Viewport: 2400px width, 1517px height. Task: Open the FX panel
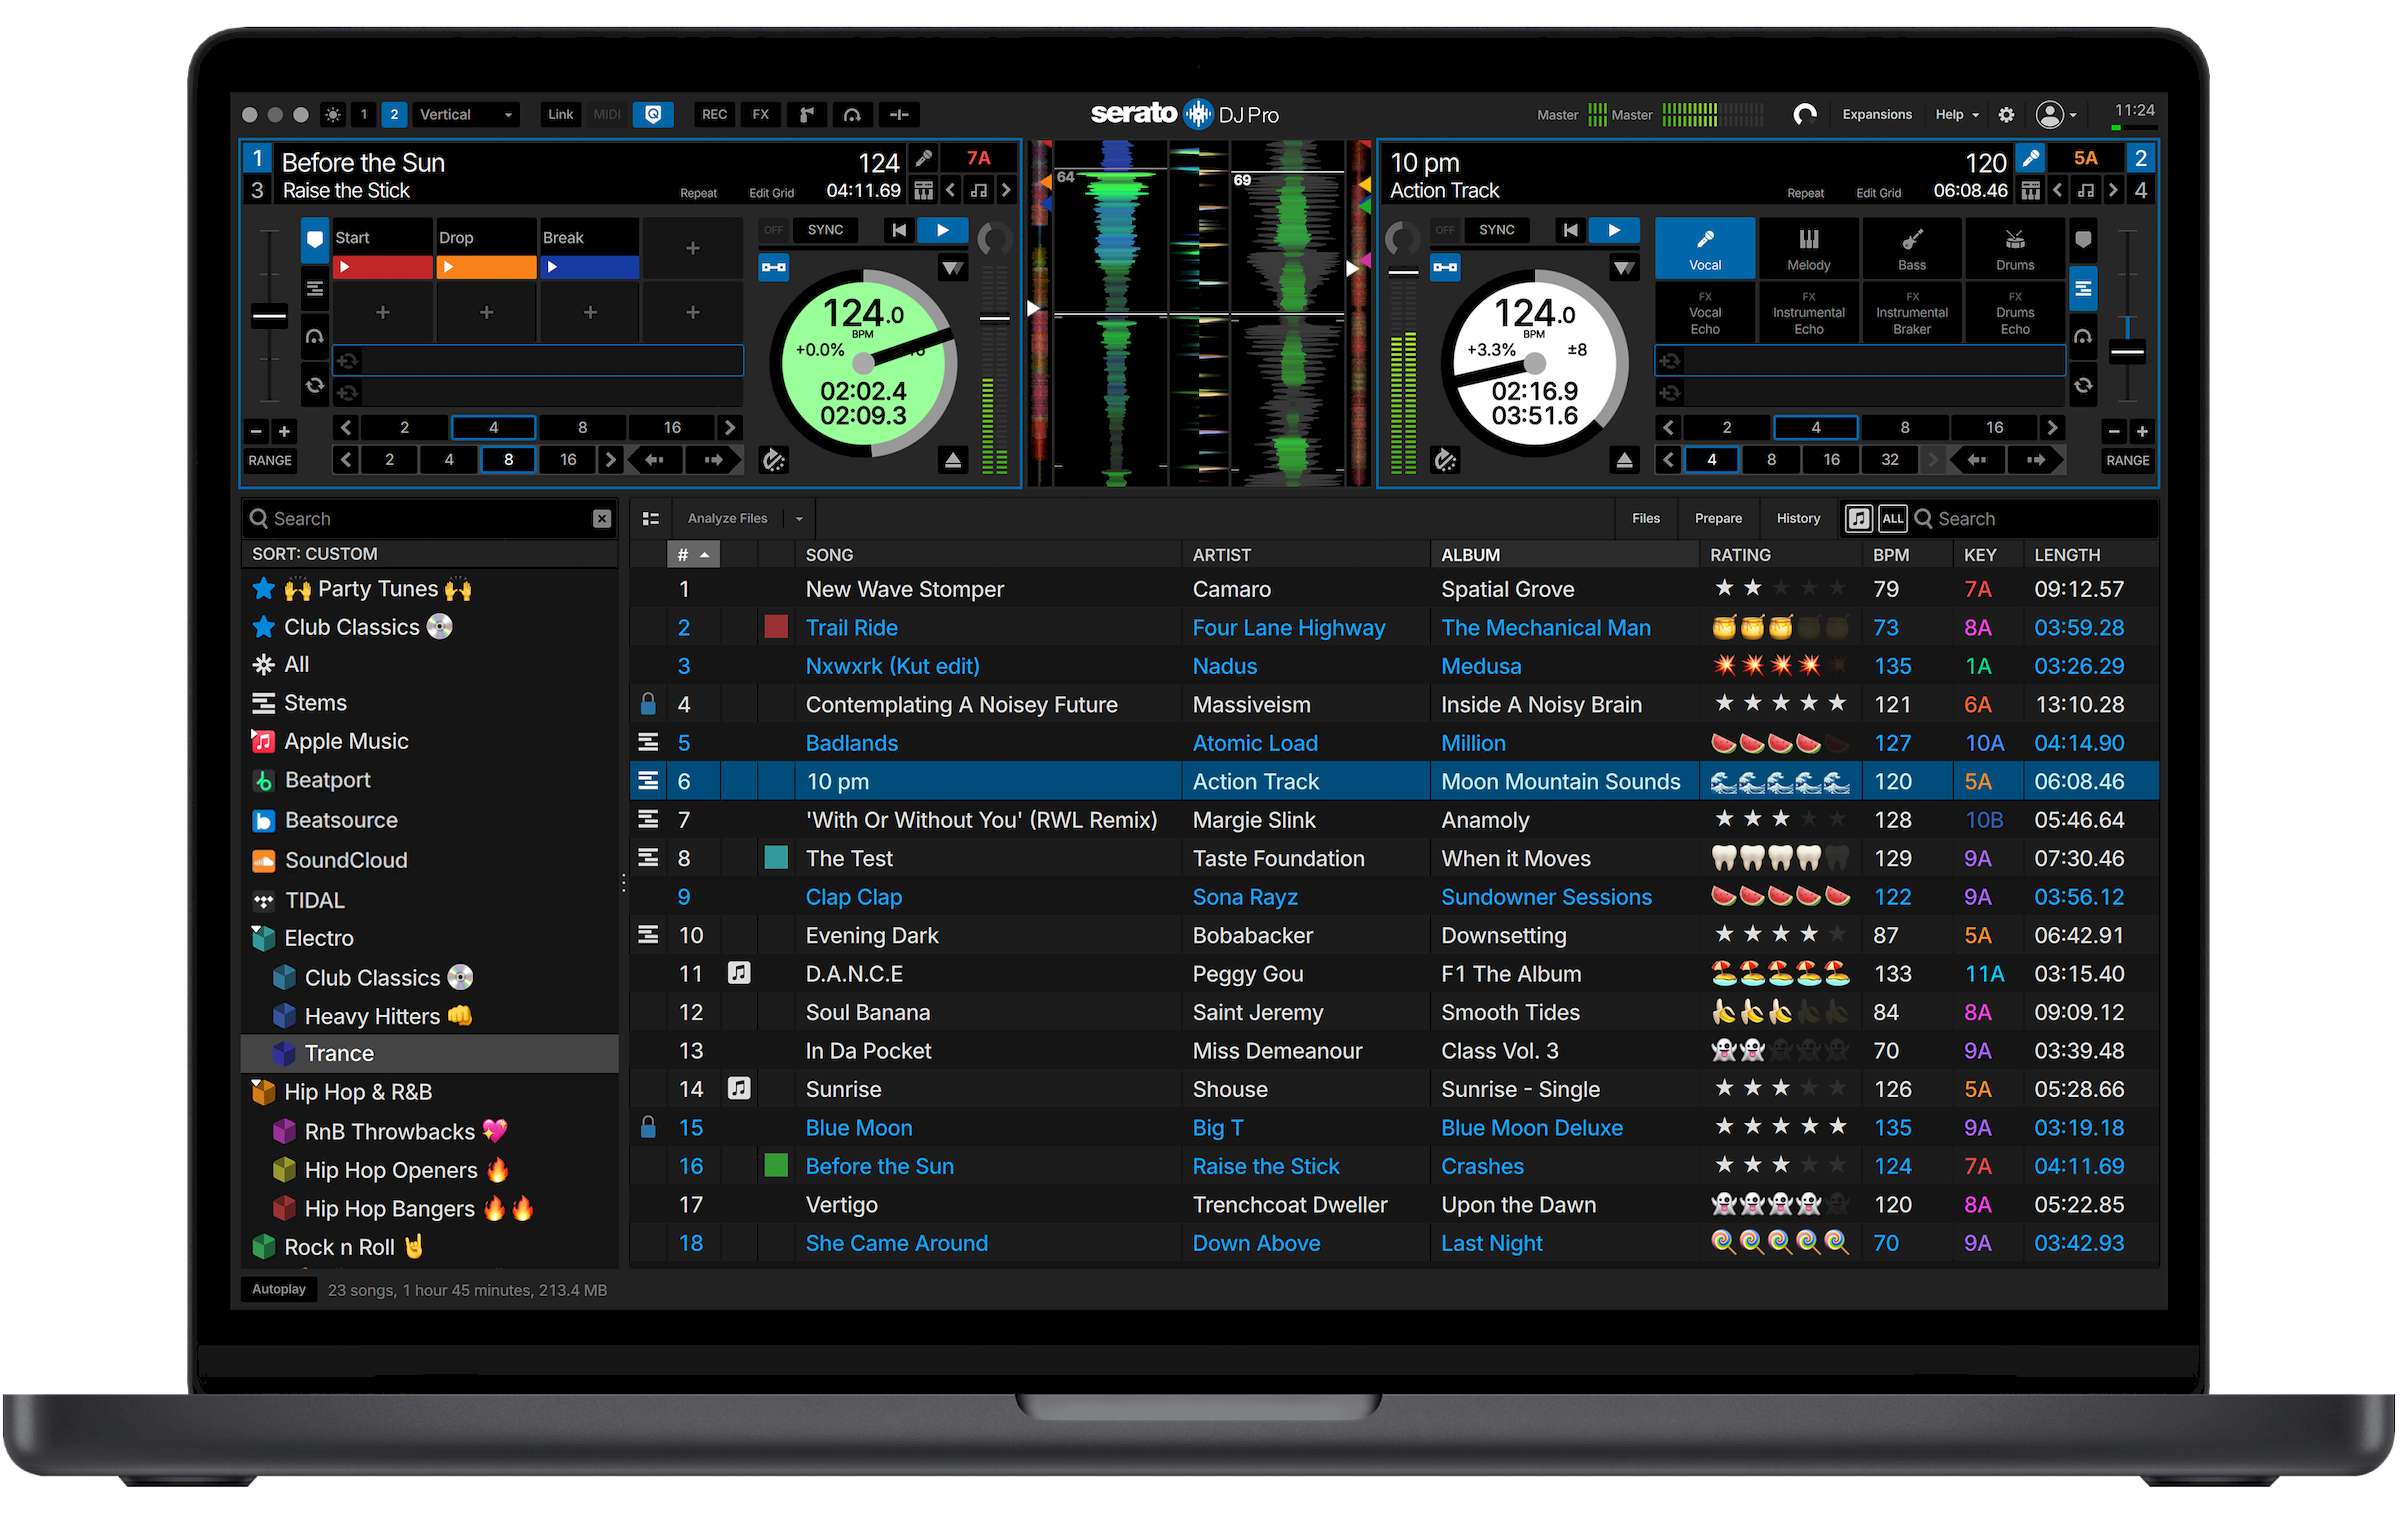760,114
